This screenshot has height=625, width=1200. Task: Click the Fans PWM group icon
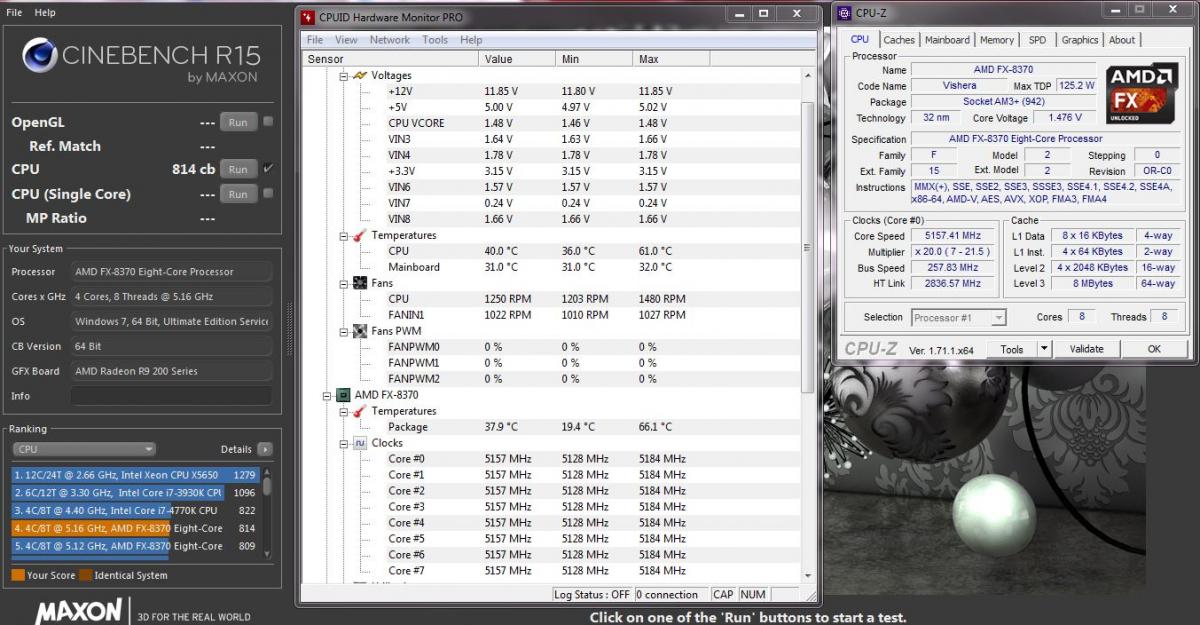coord(360,331)
